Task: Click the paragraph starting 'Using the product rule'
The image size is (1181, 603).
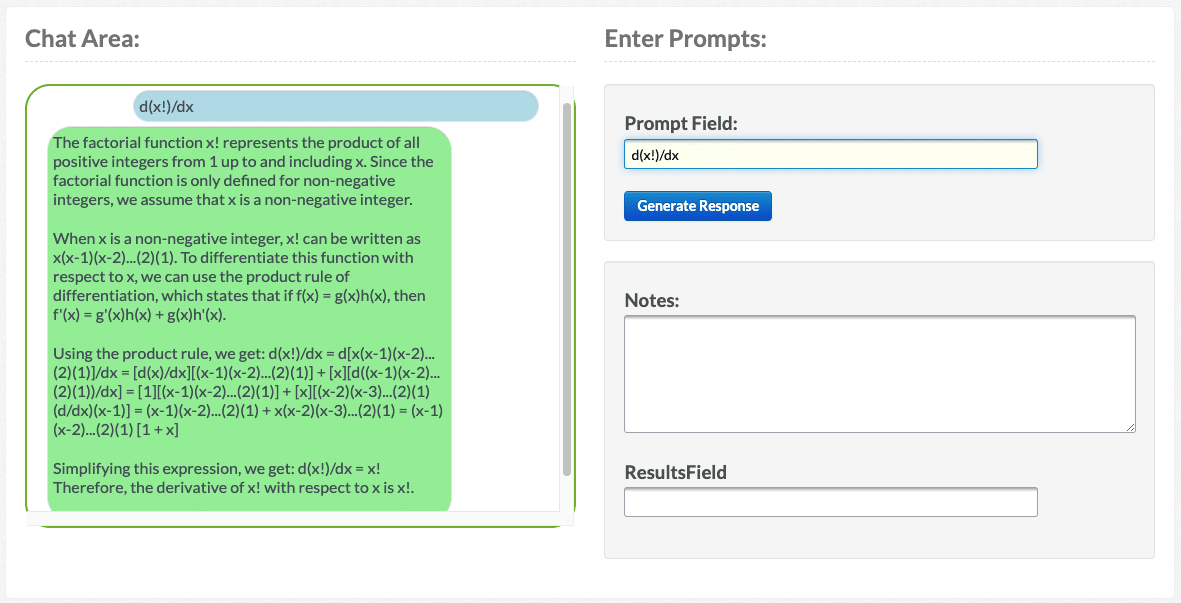Action: (x=248, y=391)
